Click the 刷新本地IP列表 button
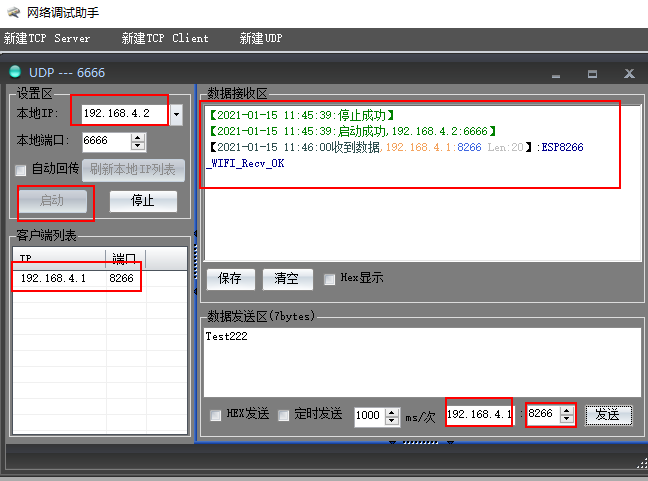 pyautogui.click(x=133, y=170)
